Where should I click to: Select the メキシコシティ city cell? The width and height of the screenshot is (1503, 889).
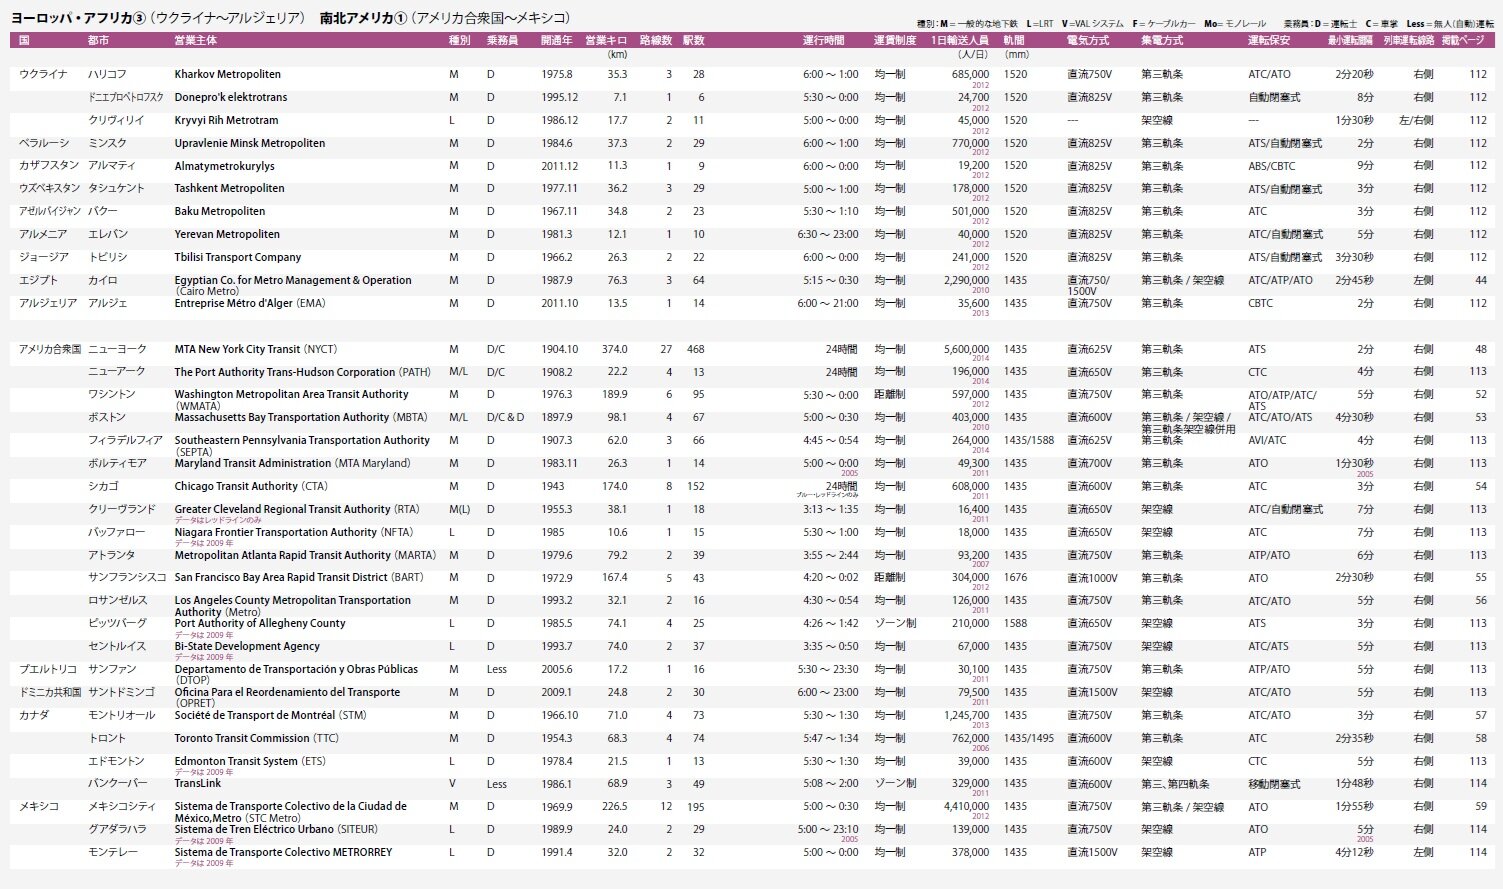122,806
